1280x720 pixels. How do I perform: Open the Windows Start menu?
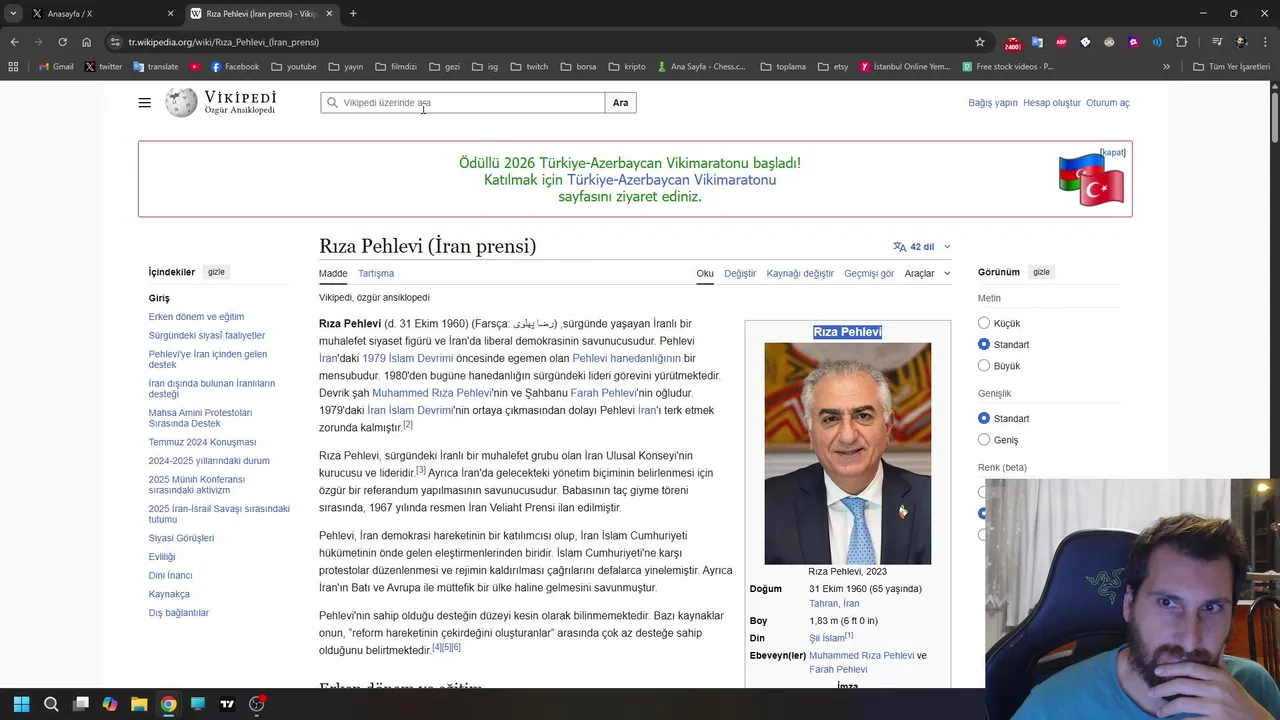click(21, 704)
